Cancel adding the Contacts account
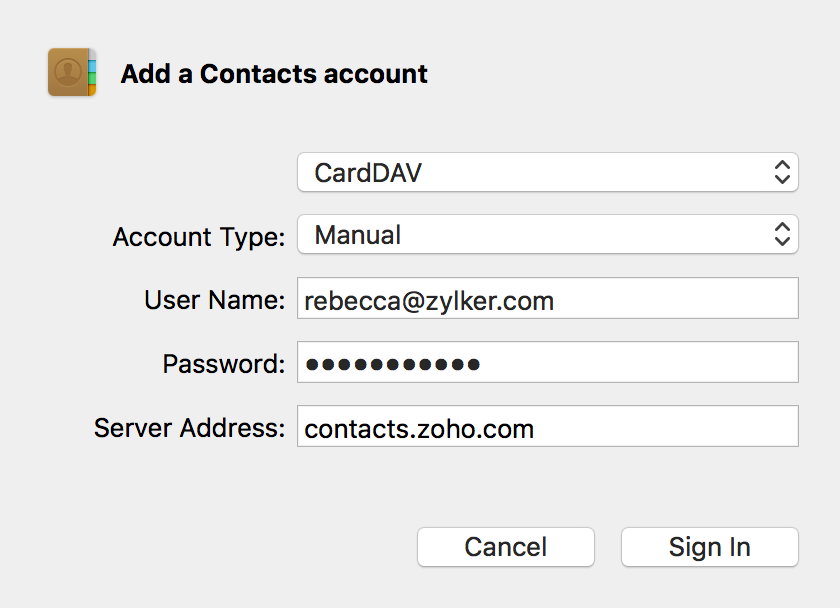 tap(506, 547)
